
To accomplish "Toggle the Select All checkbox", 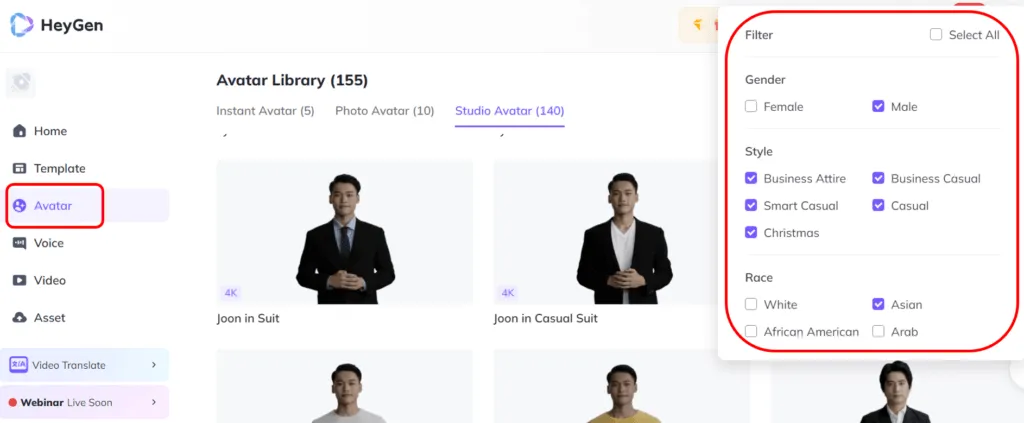I will [936, 35].
